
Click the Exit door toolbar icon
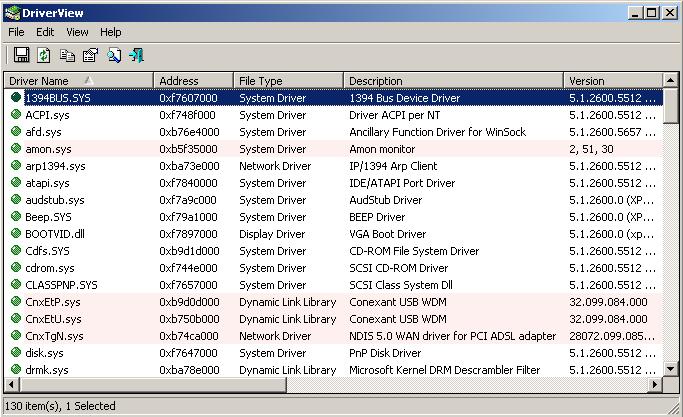137,55
